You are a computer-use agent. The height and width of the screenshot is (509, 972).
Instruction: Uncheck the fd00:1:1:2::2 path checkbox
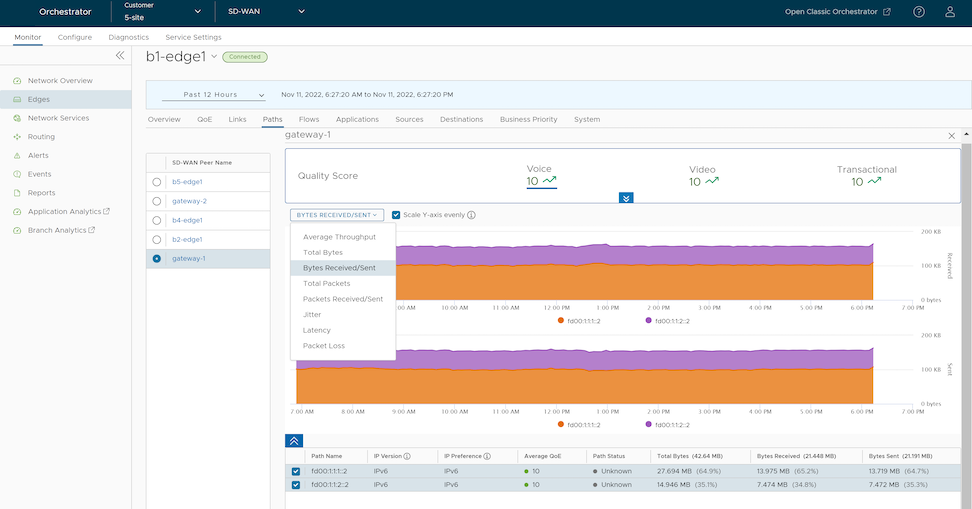pyautogui.click(x=295, y=485)
